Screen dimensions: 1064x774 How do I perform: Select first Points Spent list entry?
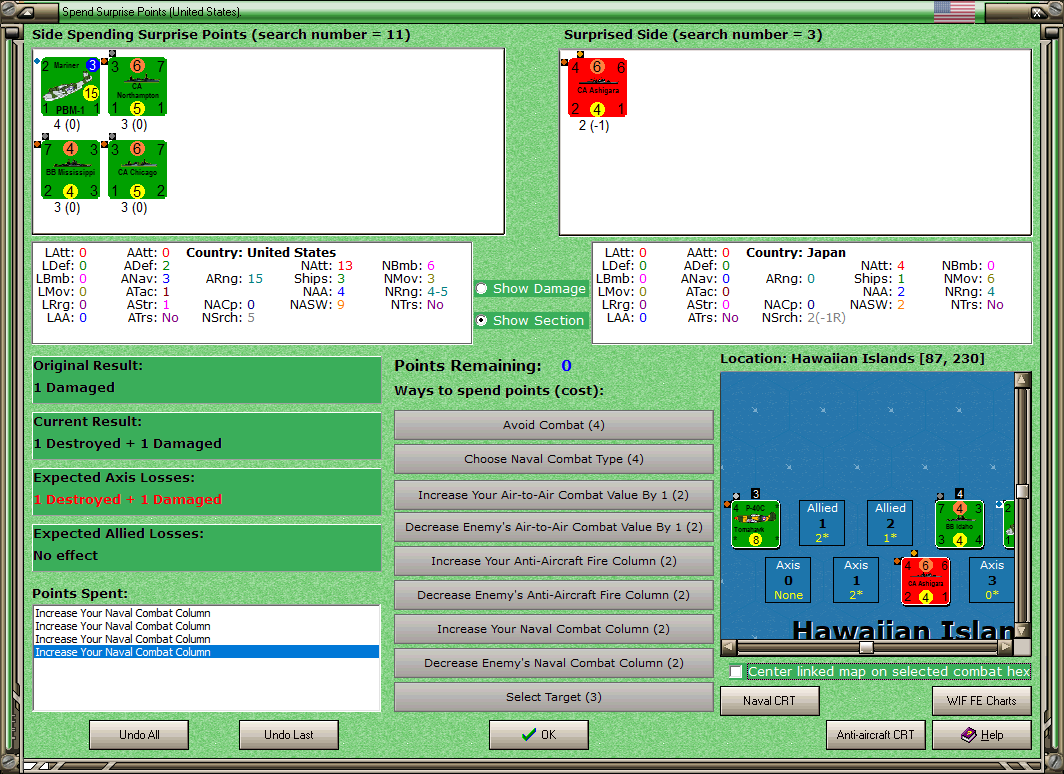(x=206, y=613)
